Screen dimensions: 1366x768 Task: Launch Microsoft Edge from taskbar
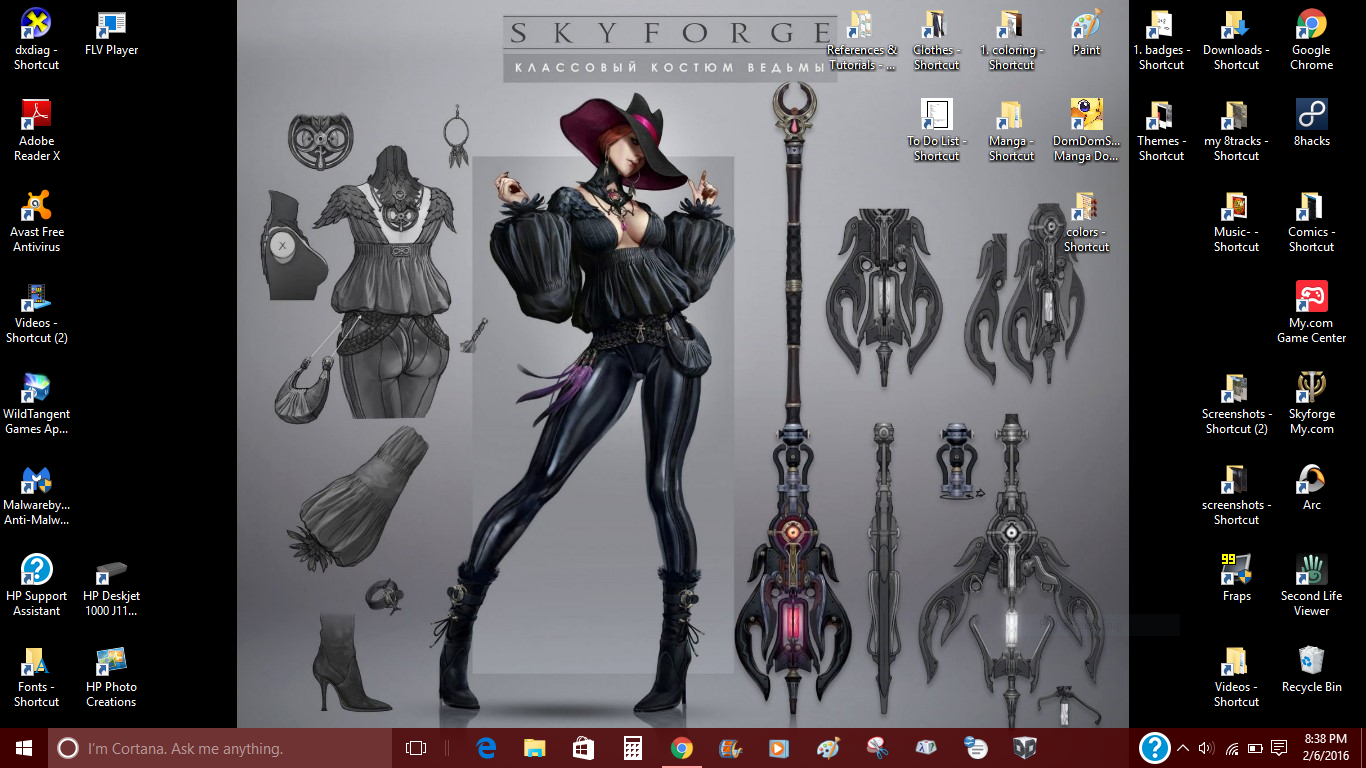pyautogui.click(x=487, y=748)
